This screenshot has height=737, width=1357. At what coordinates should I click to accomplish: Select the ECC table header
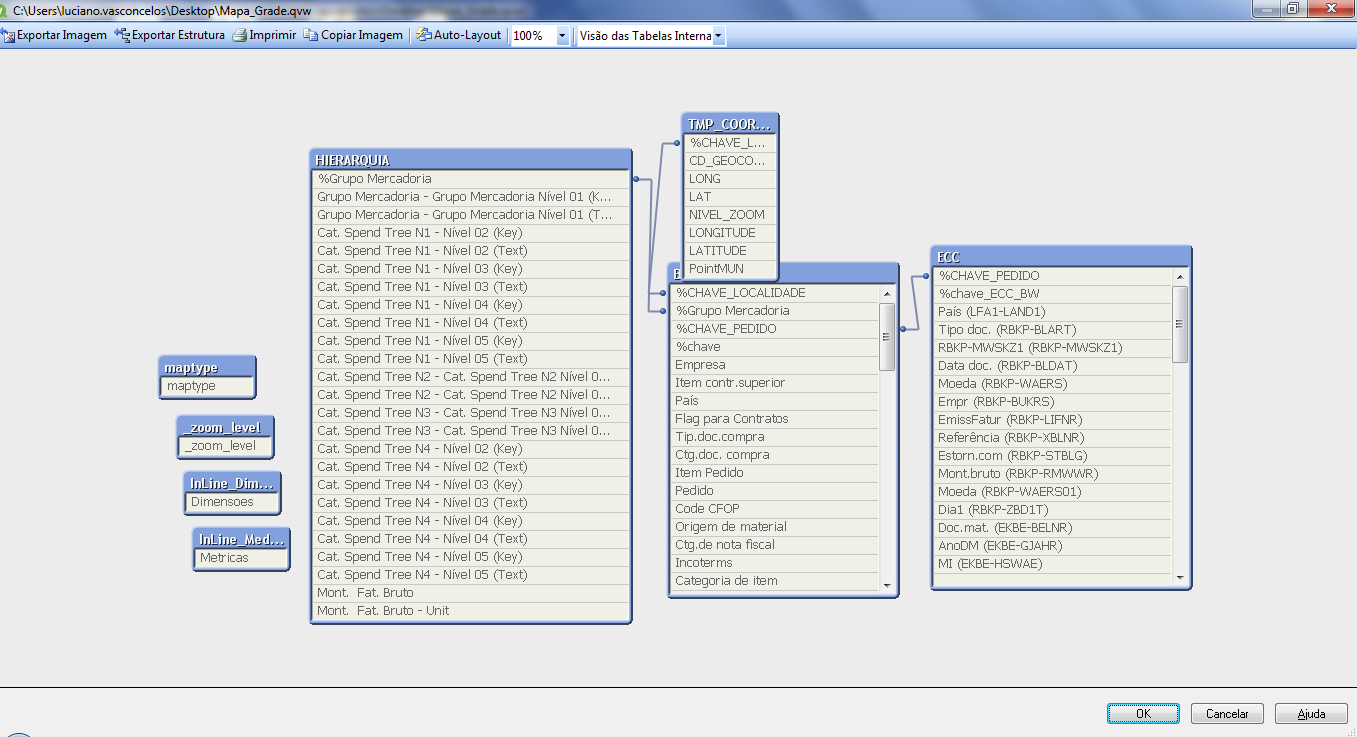click(1061, 257)
